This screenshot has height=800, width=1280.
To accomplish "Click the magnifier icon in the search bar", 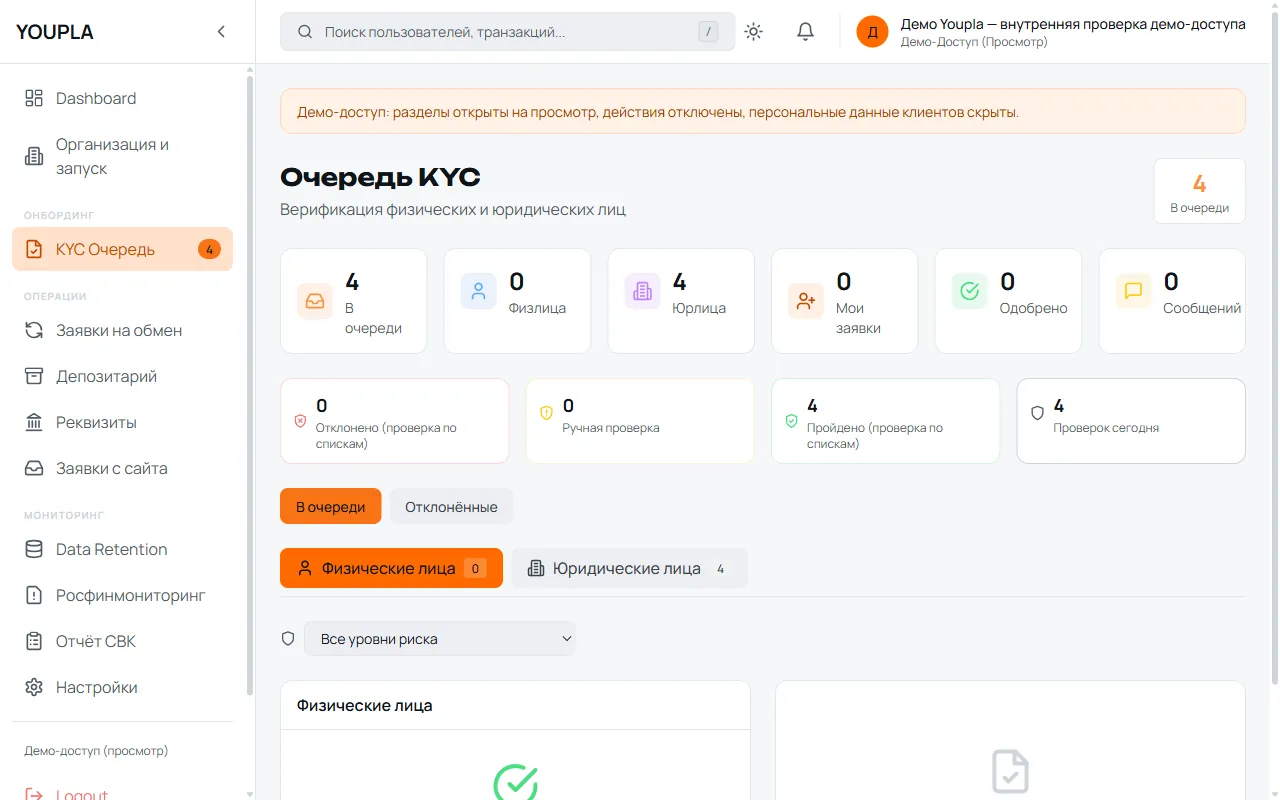I will tap(305, 32).
